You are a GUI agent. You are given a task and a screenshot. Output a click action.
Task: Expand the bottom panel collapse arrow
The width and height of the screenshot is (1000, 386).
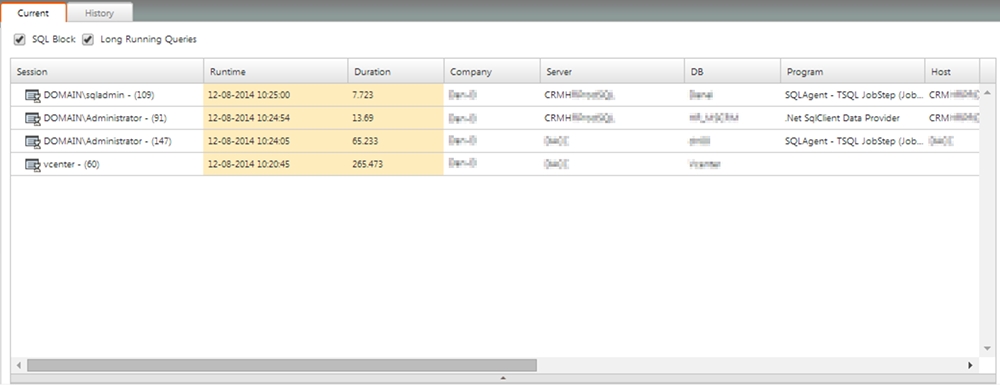[x=503, y=378]
